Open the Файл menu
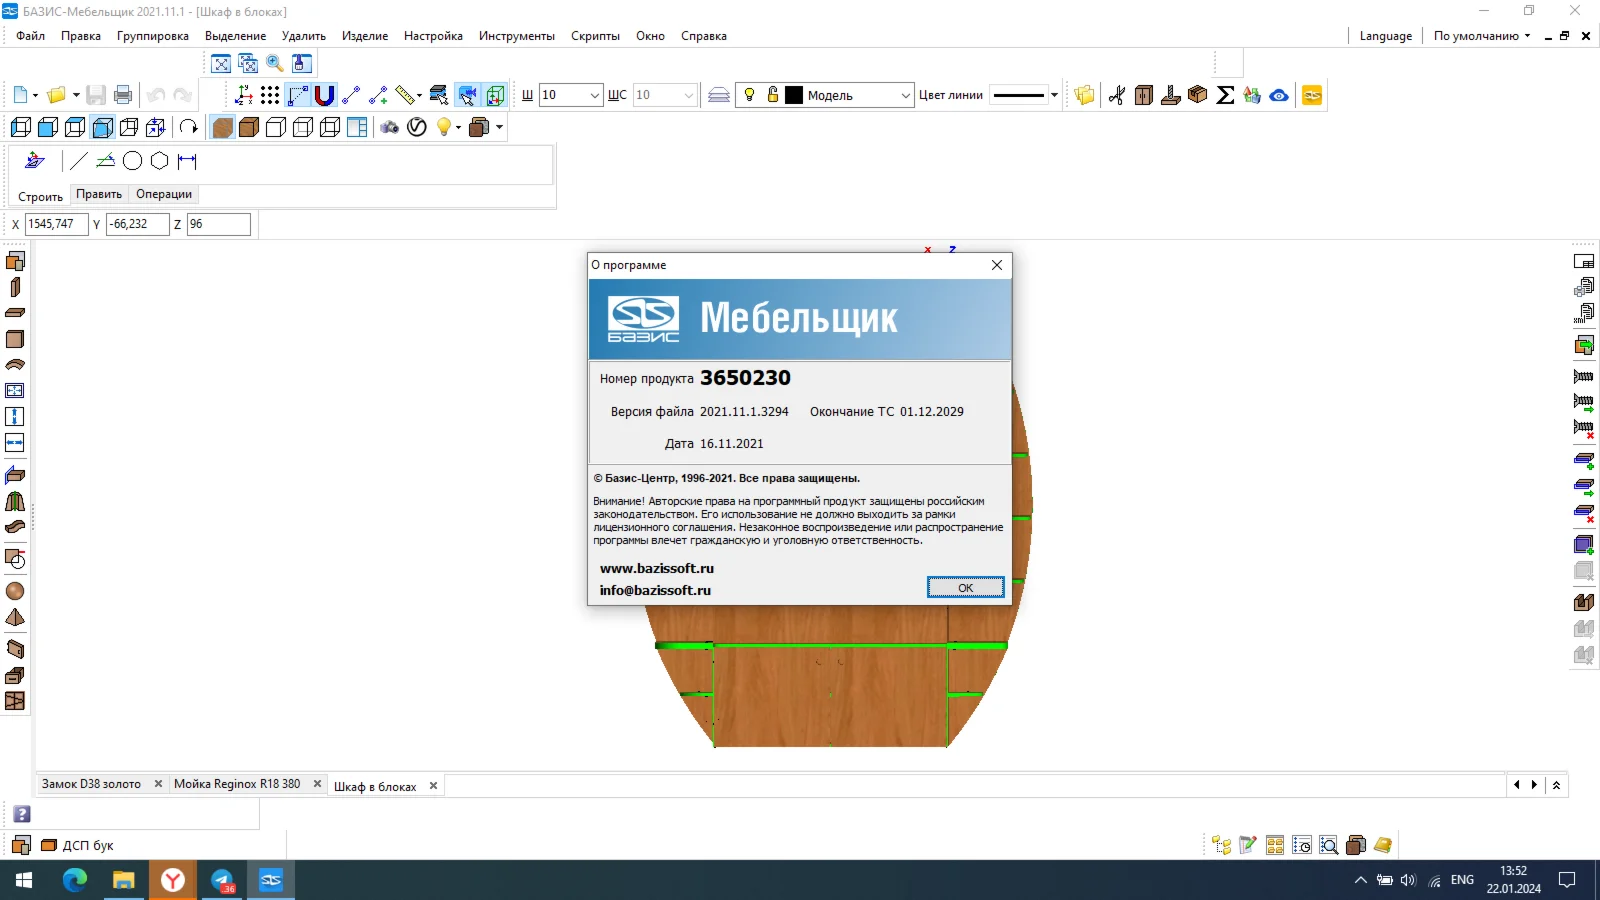 click(31, 36)
